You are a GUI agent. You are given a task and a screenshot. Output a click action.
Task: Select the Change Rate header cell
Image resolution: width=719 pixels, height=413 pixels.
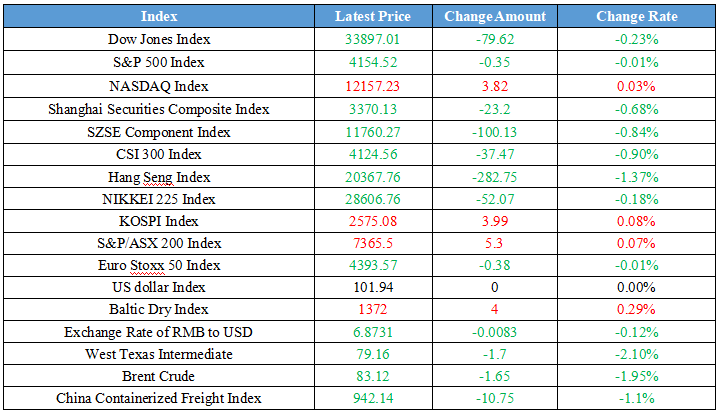click(x=637, y=16)
